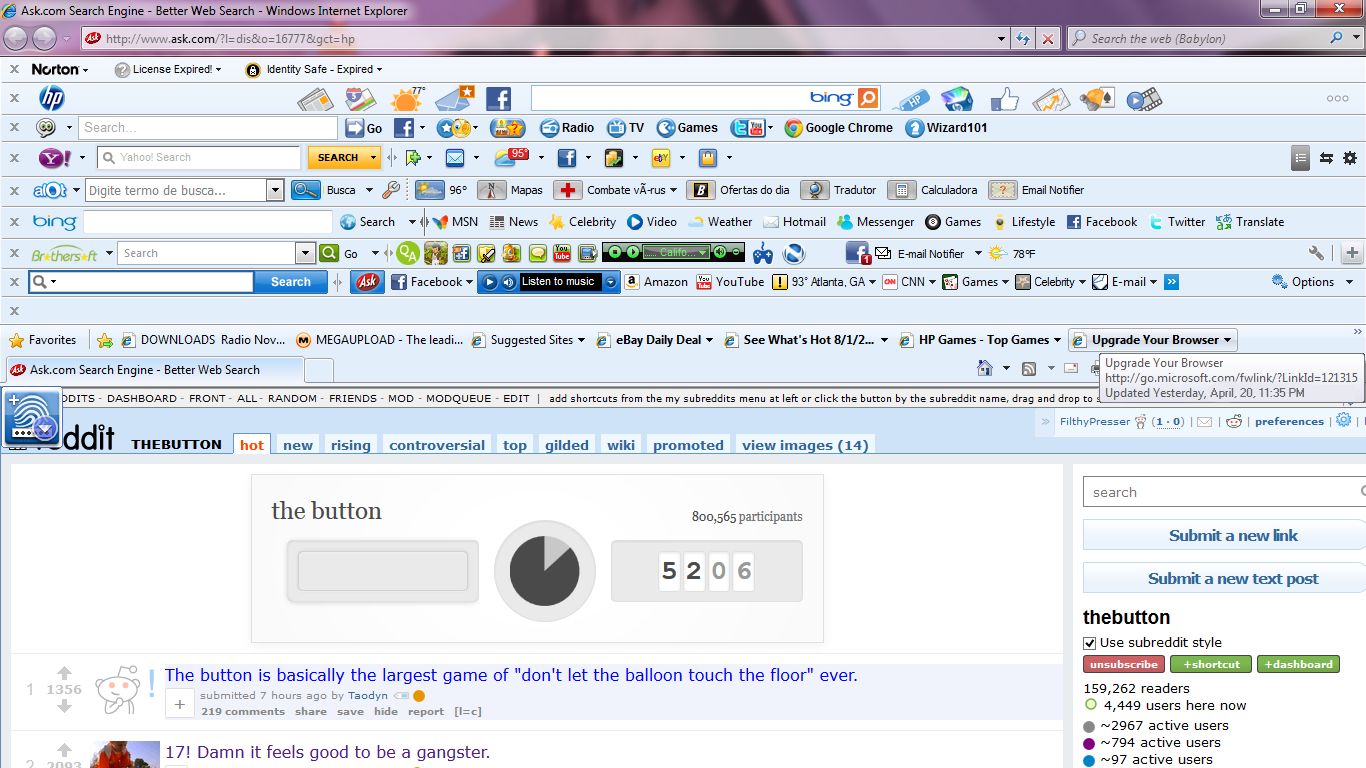This screenshot has height=768, width=1366.
Task: Downvote the gangster post
Action: pyautogui.click(x=64, y=765)
